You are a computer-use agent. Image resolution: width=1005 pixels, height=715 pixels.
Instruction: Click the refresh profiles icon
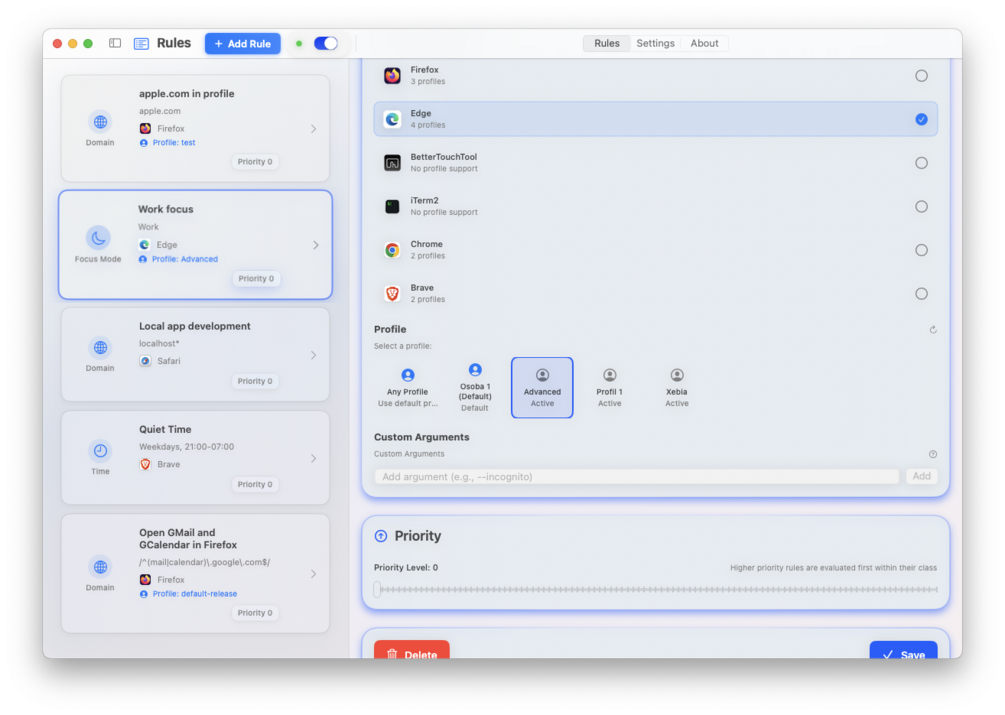[x=933, y=330]
